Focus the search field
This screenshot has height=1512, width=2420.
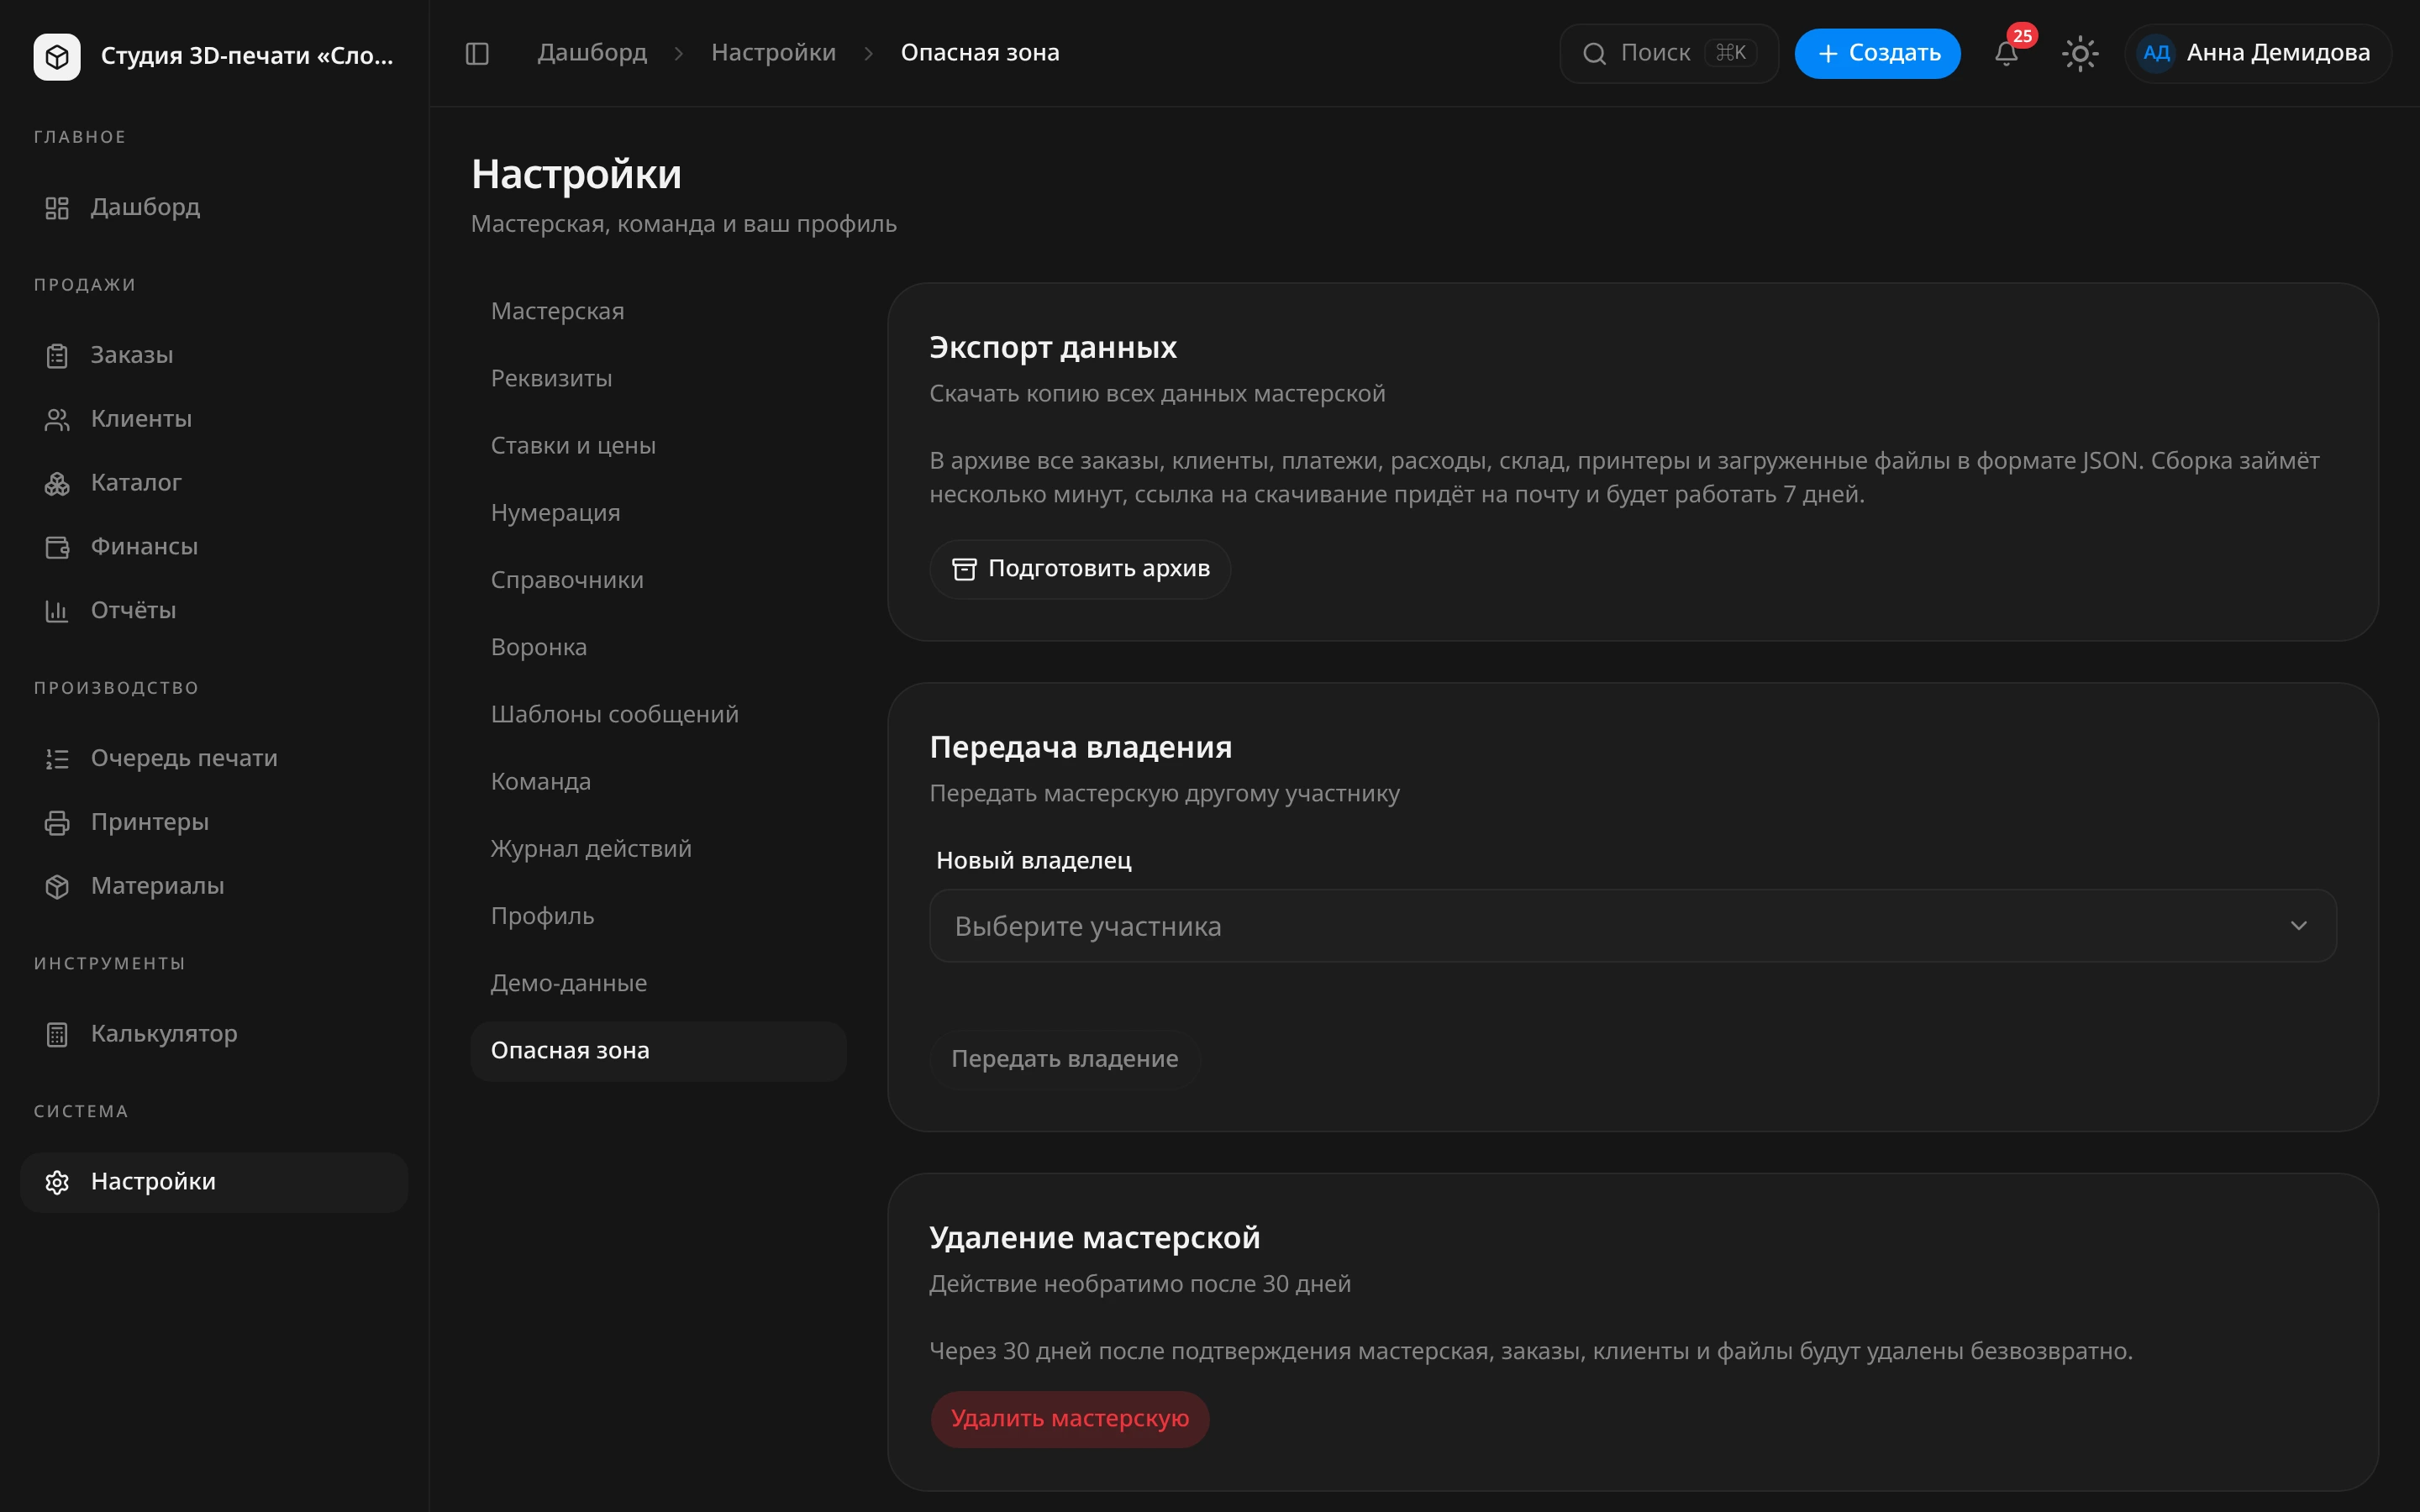coord(1669,53)
